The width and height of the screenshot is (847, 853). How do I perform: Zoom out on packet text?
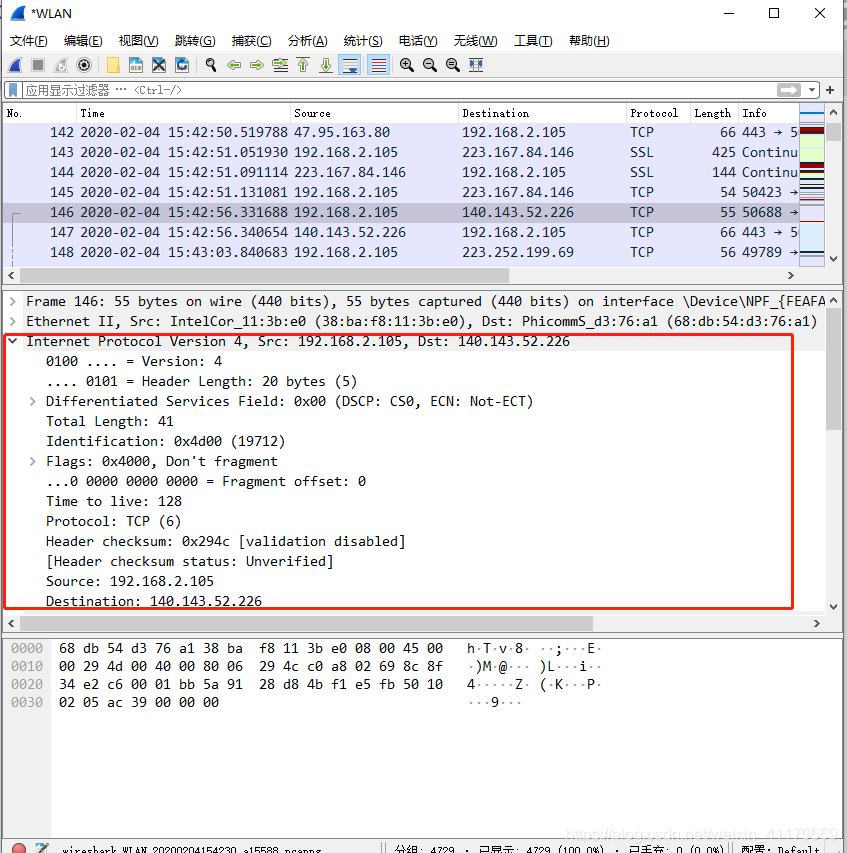(x=430, y=65)
